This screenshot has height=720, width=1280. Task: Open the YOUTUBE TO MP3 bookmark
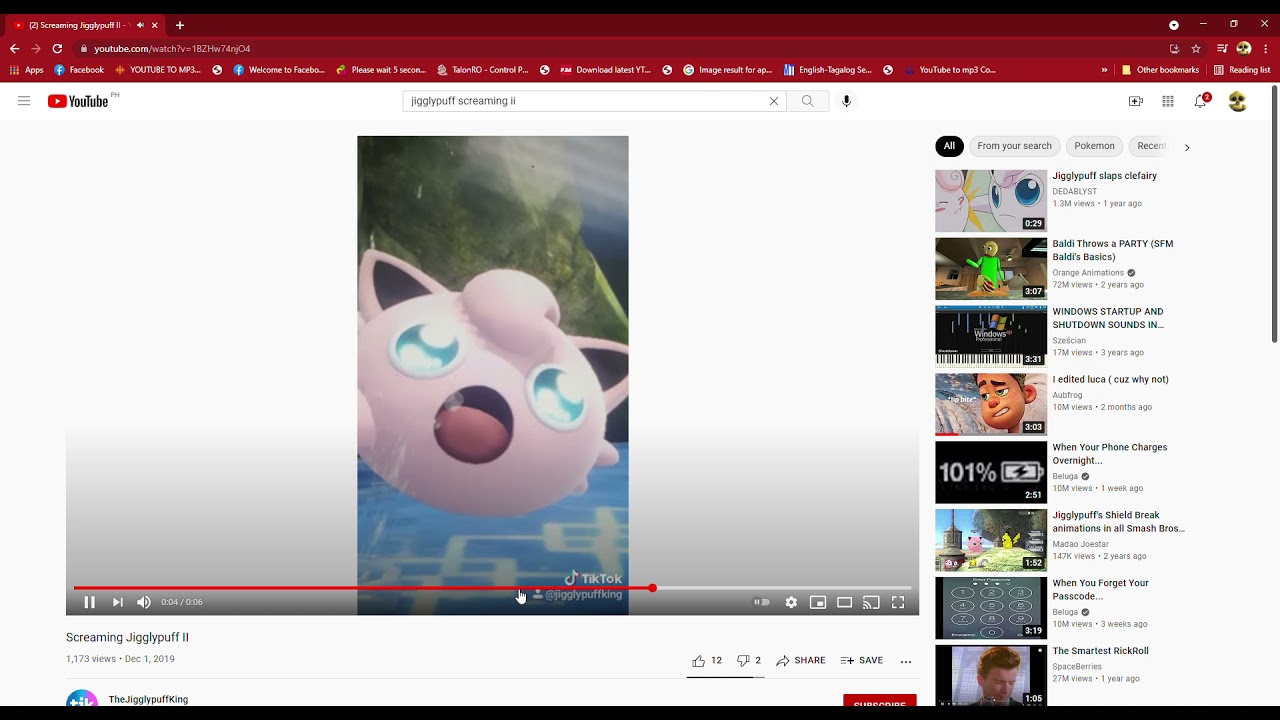click(158, 70)
